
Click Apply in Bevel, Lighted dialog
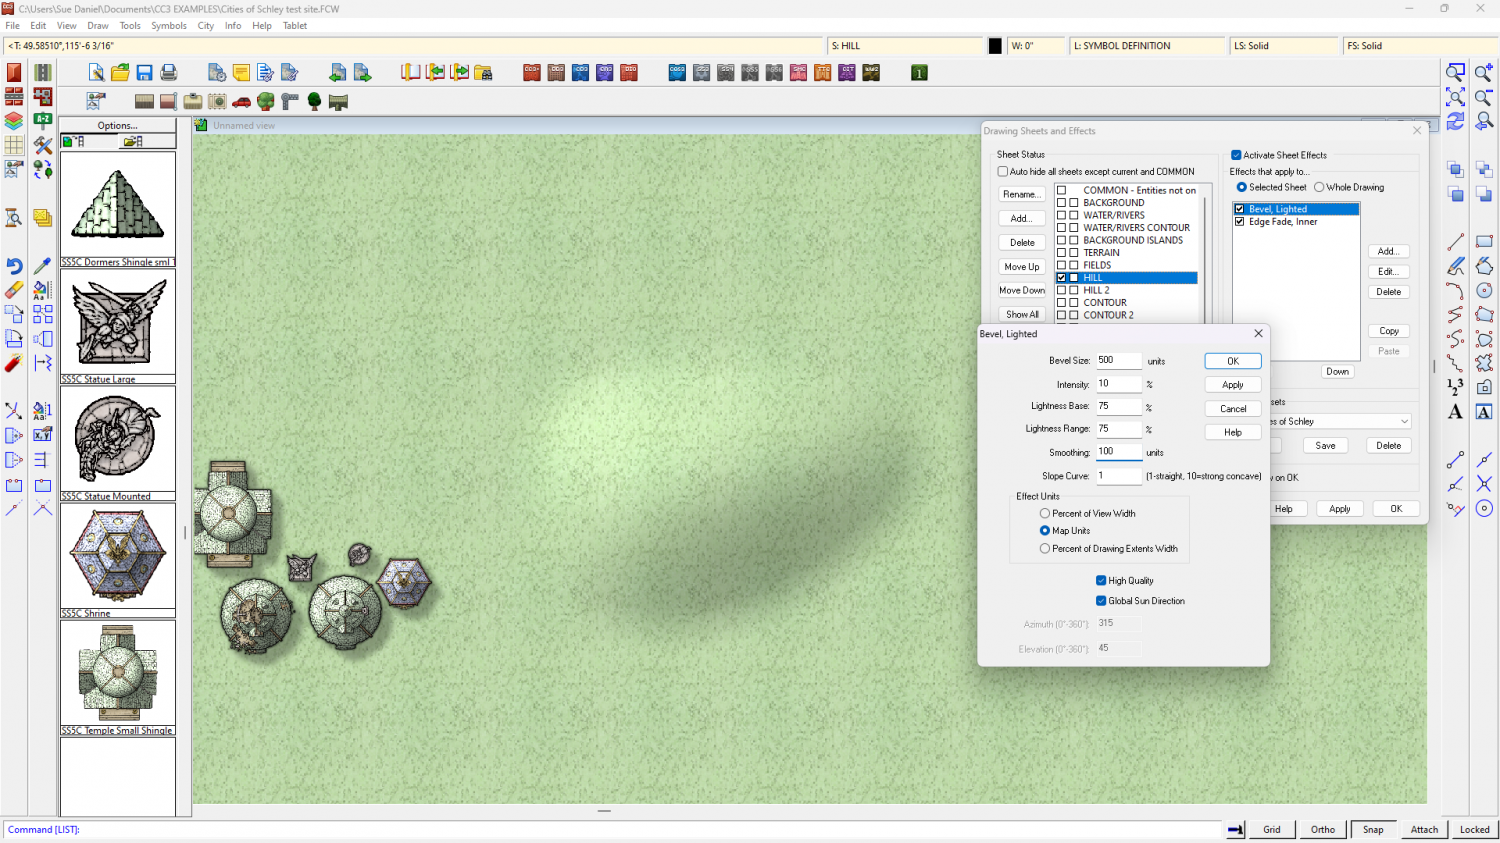[x=1233, y=385]
